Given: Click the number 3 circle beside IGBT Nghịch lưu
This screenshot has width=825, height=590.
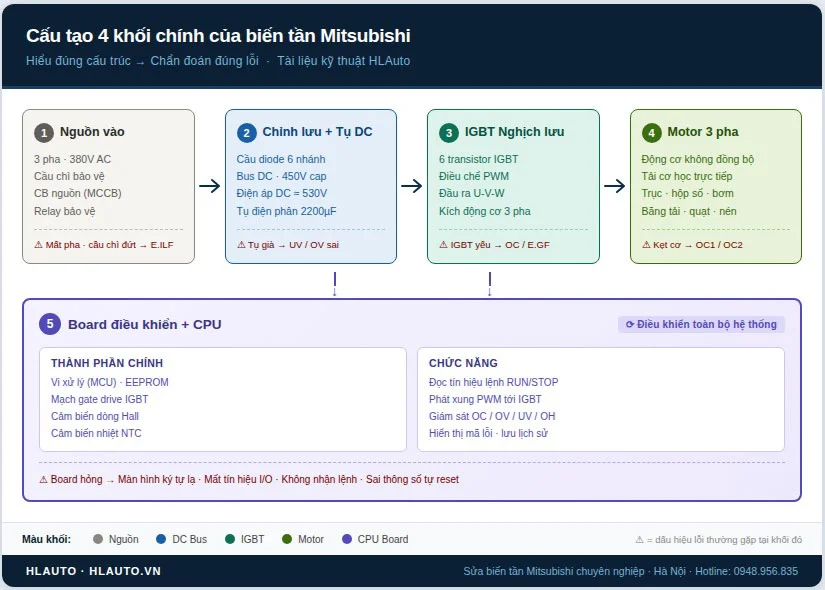Looking at the screenshot, I should tap(449, 133).
